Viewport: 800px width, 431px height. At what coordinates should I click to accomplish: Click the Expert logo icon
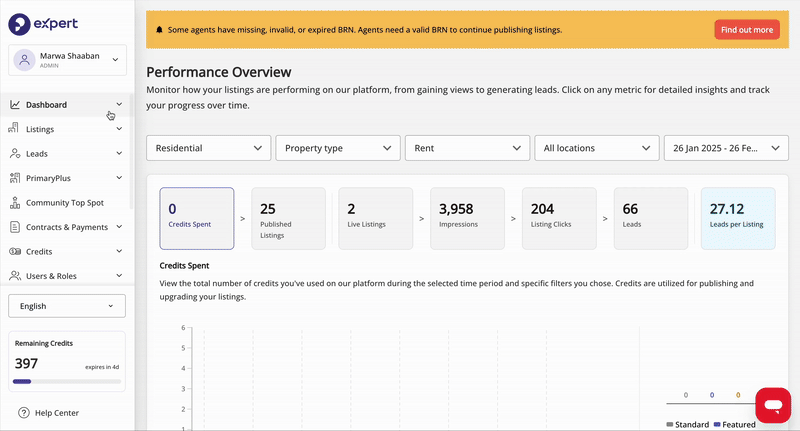tap(19, 24)
